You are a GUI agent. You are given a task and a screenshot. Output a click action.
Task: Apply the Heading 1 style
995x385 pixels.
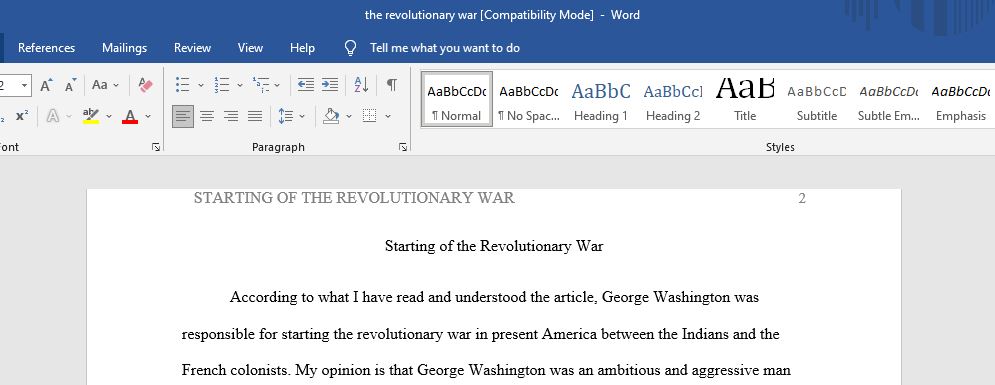(600, 99)
